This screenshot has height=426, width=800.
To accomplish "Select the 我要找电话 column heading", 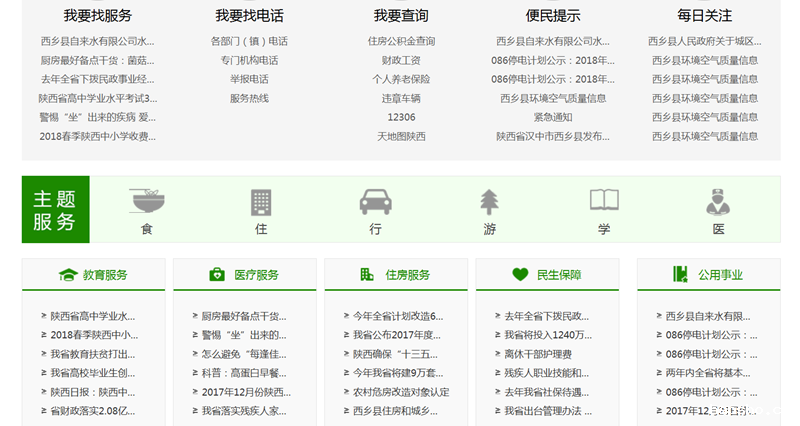I will pos(249,16).
